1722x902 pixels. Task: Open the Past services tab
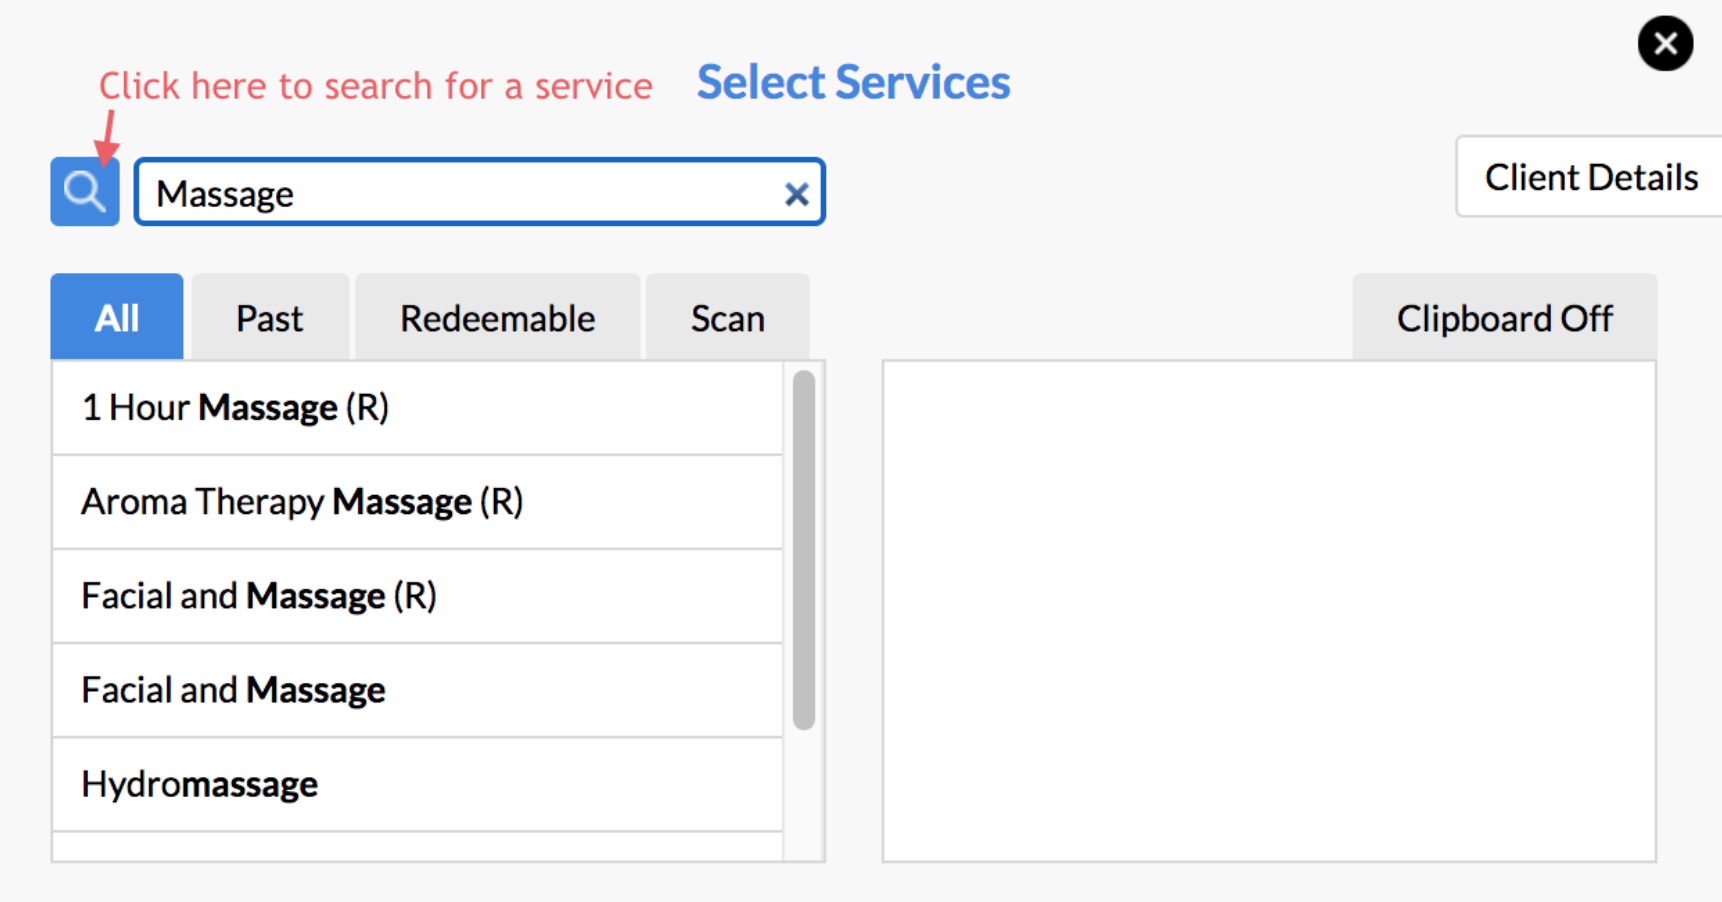(x=269, y=317)
